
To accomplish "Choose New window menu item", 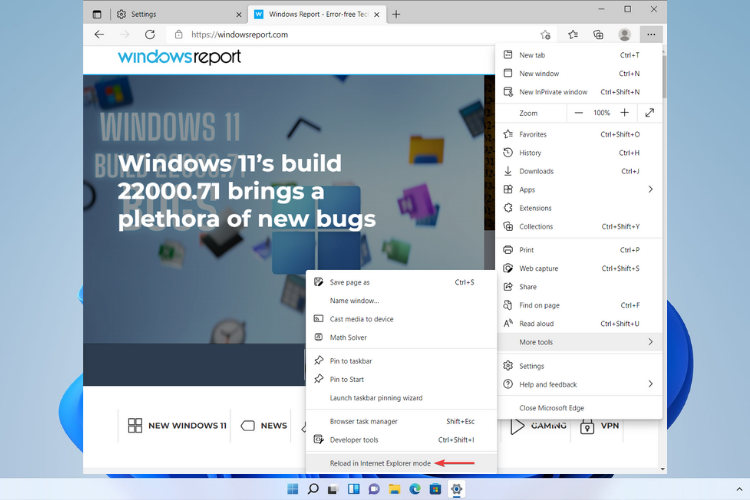I will [x=579, y=73].
